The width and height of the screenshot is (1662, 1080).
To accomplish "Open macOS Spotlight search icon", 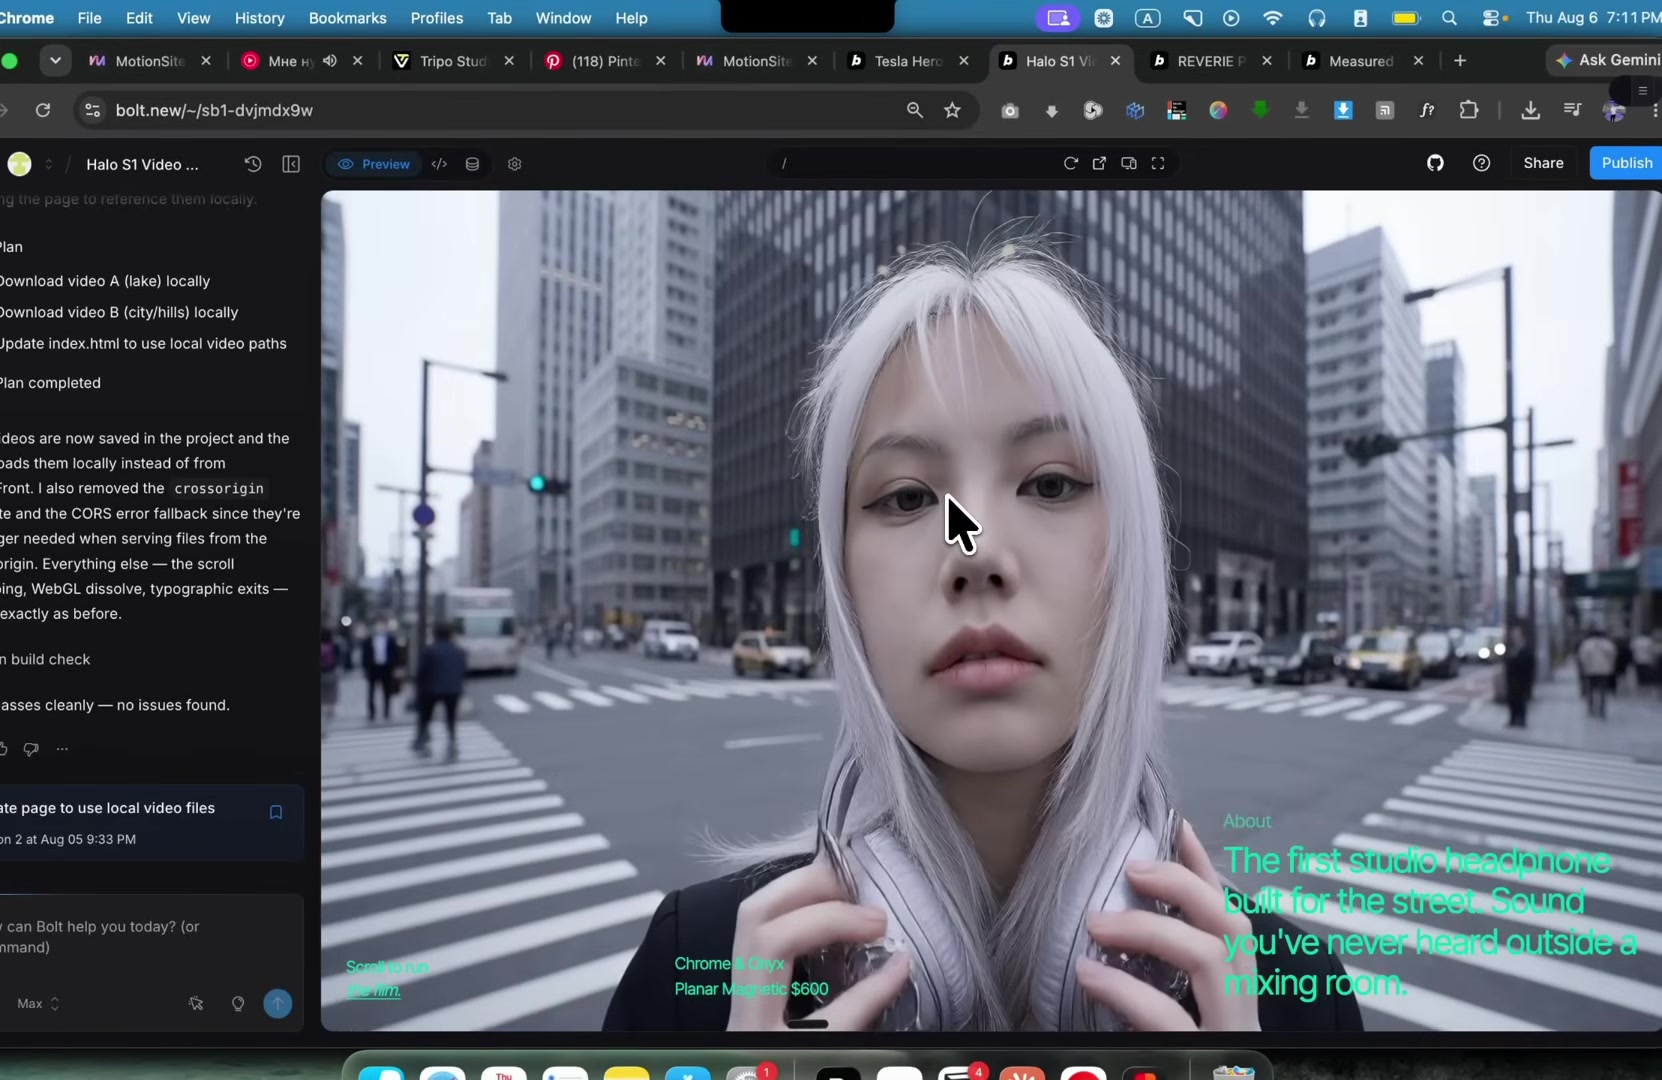I will pos(1449,18).
